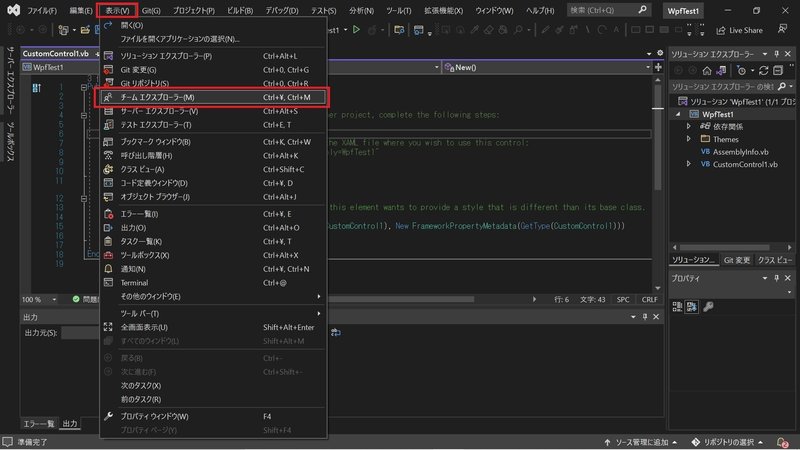This screenshot has height=450, width=800.
Task: Click リポジトリの選択 in status bar
Action: [x=727, y=442]
